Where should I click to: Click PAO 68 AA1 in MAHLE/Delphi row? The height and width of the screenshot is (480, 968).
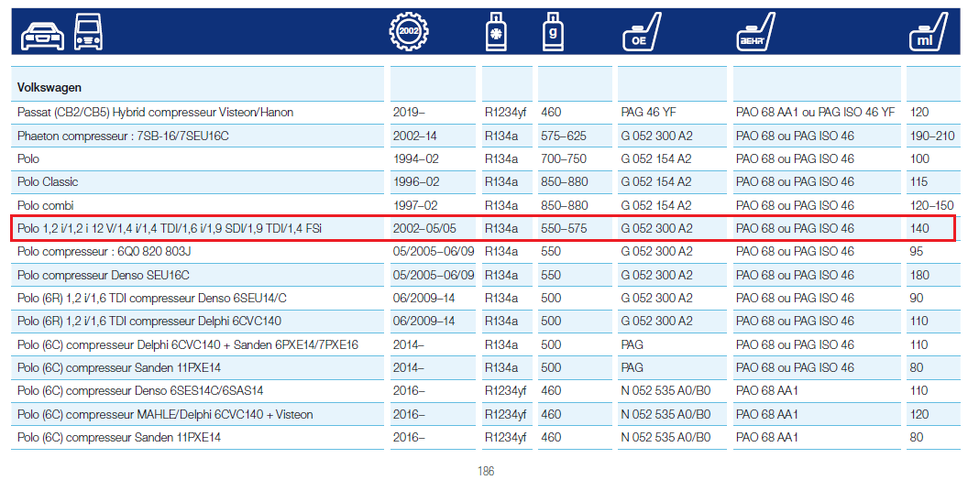tap(767, 414)
